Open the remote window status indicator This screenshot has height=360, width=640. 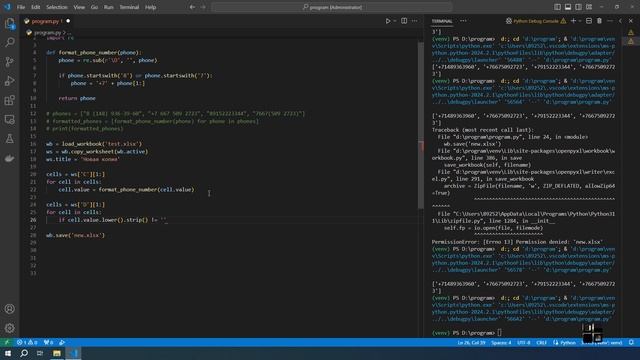pos(7,342)
